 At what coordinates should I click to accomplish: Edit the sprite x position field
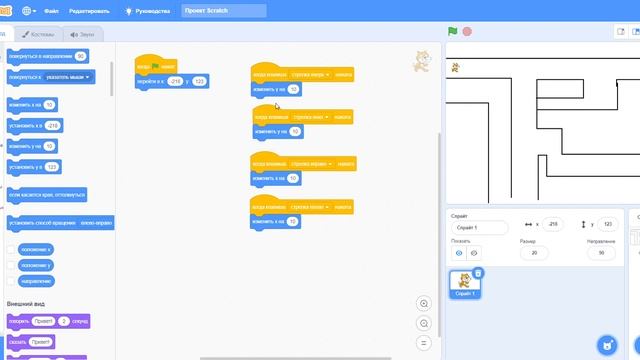[553, 224]
